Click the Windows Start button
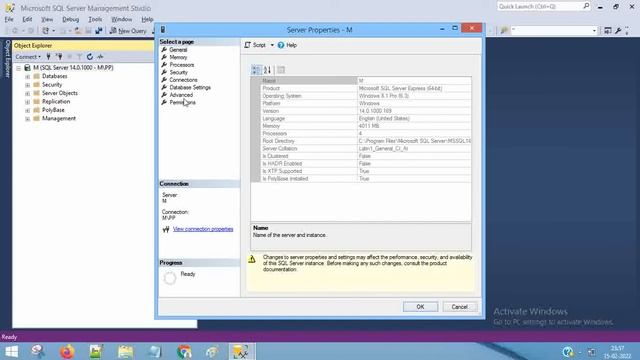 11,351
